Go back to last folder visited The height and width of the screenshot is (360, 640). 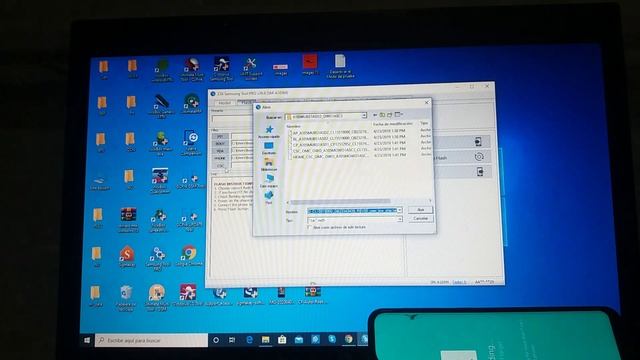click(375, 115)
